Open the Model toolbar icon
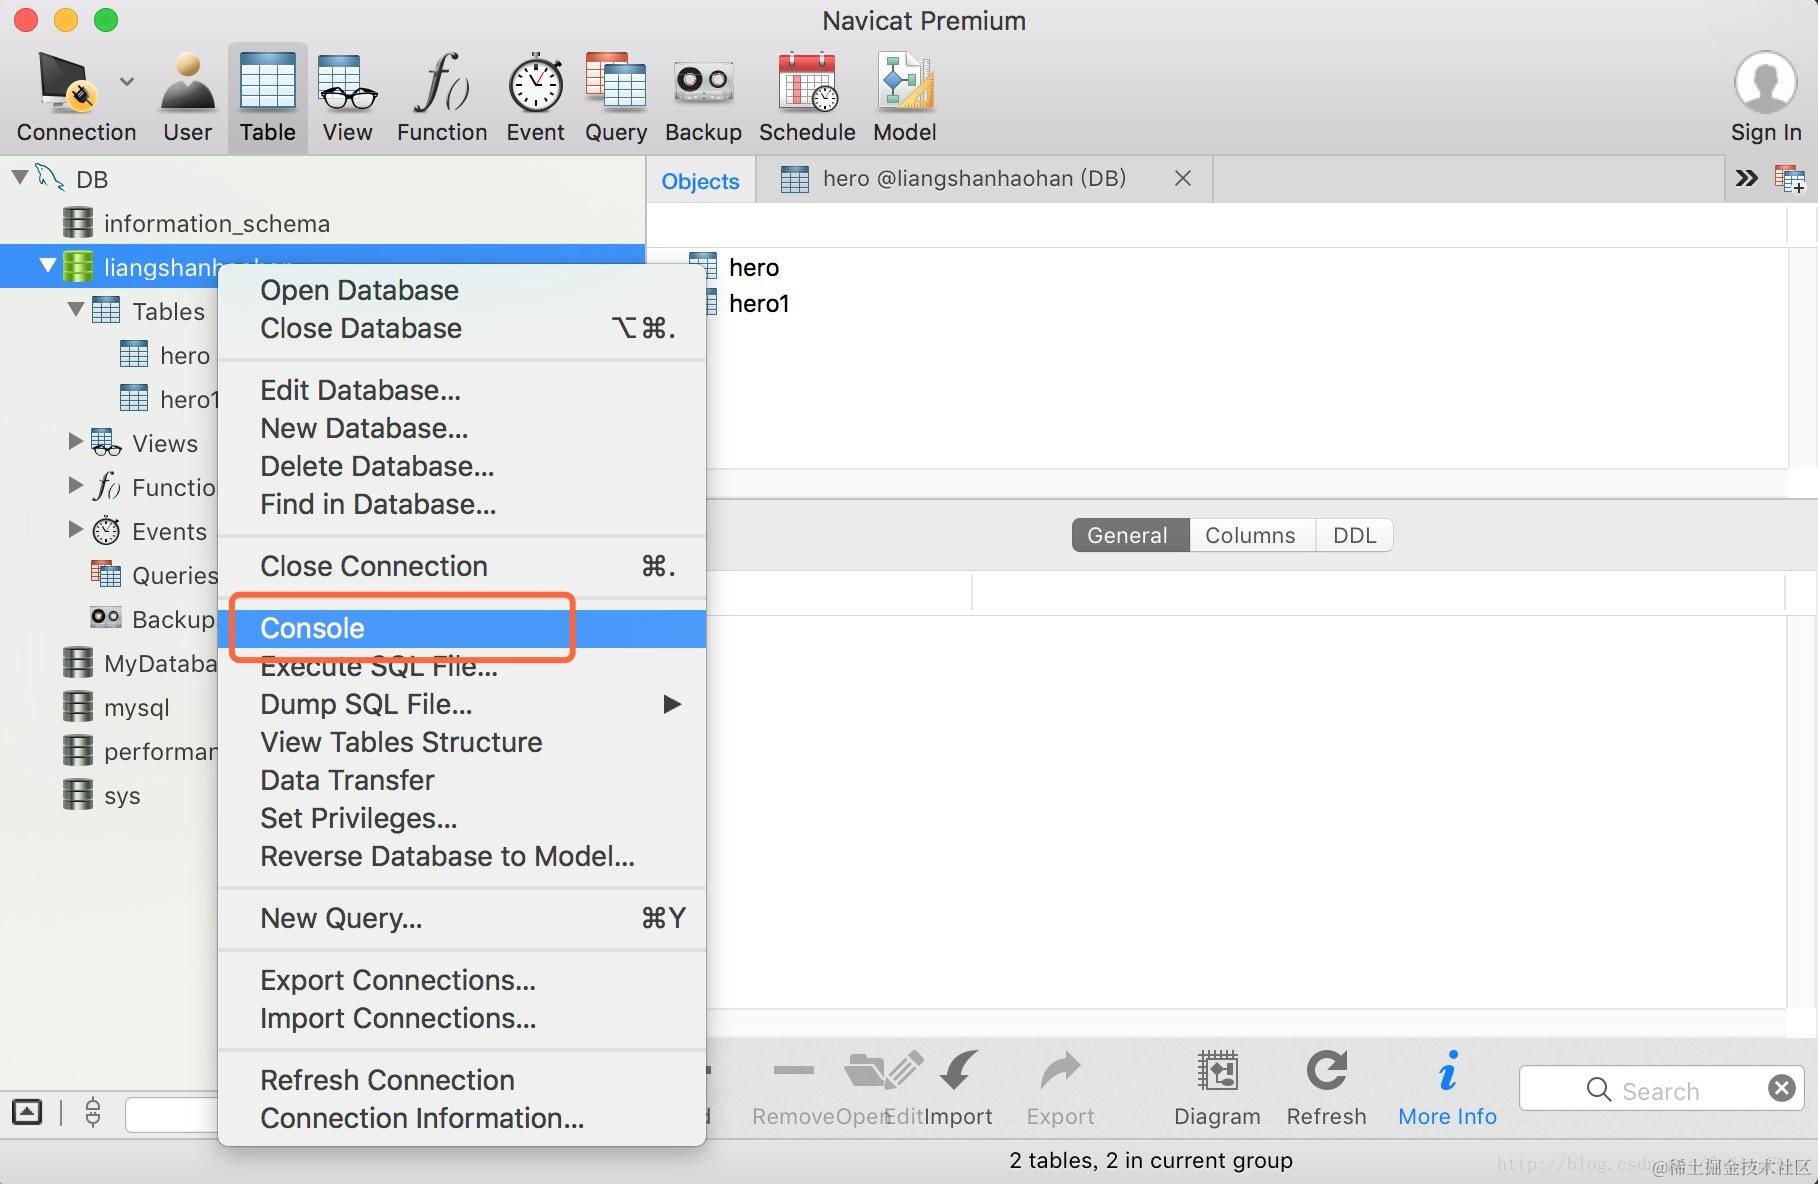Viewport: 1818px width, 1184px height. (x=904, y=97)
